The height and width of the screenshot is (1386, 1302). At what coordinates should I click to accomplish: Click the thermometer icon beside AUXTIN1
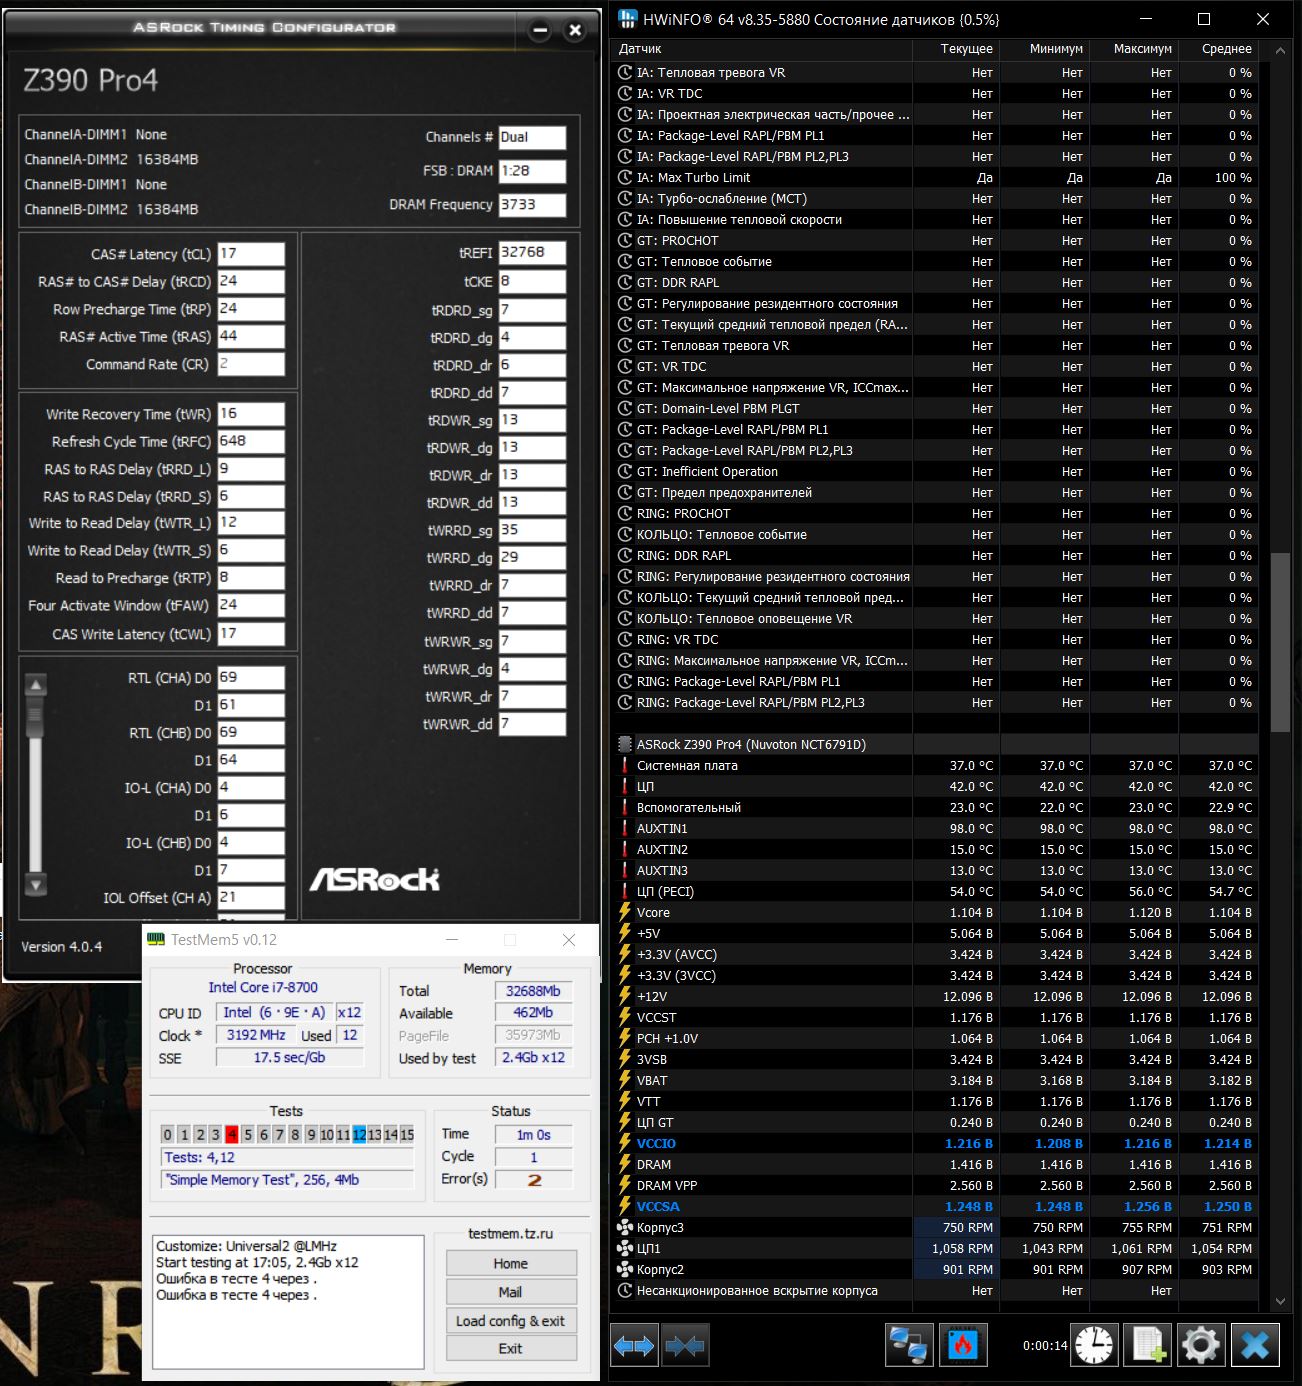point(625,829)
